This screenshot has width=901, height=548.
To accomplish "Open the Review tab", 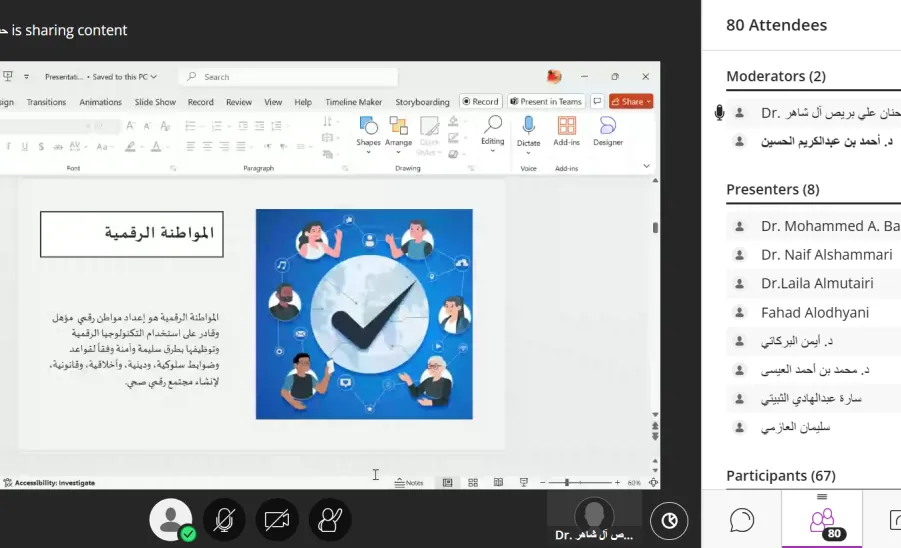I will coord(239,102).
